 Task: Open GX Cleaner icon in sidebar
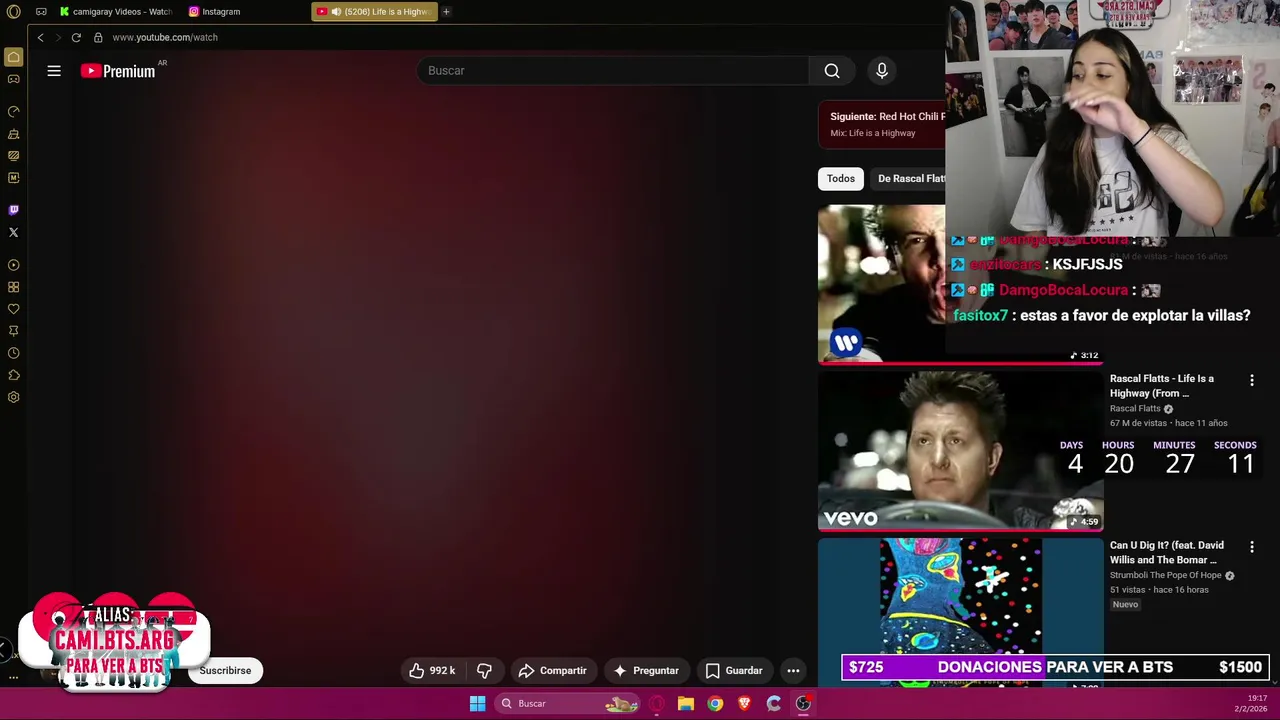[x=13, y=134]
